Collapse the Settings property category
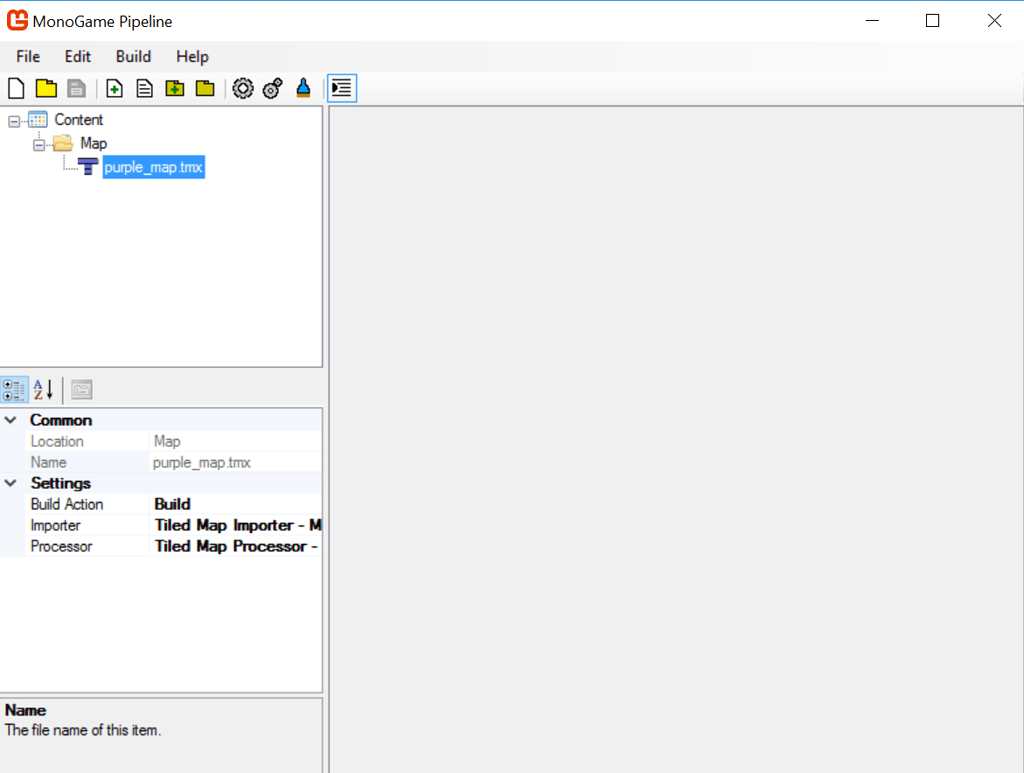Image resolution: width=1024 pixels, height=773 pixels. (x=11, y=483)
